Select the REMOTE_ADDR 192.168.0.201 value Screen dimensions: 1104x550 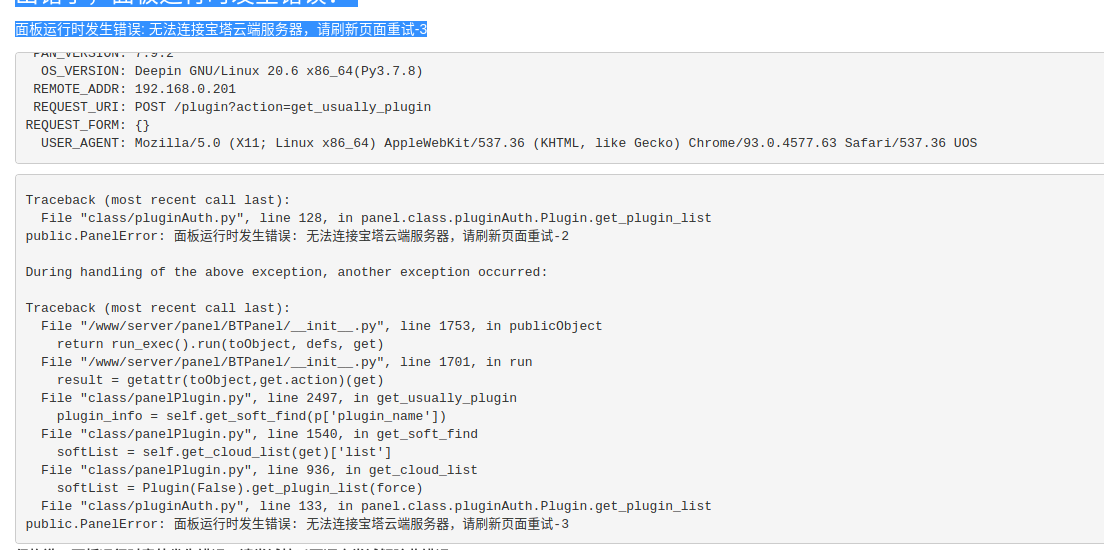coord(185,89)
